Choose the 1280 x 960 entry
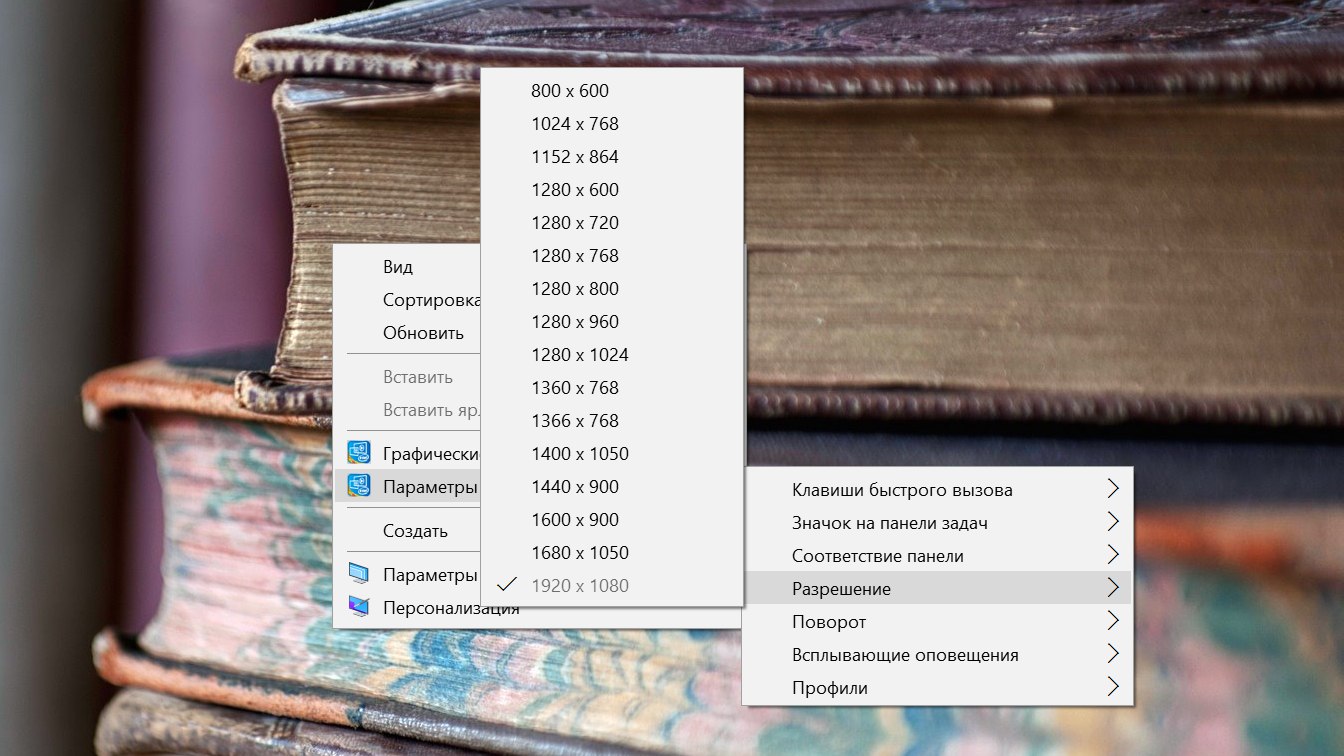This screenshot has width=1344, height=756. (612, 322)
